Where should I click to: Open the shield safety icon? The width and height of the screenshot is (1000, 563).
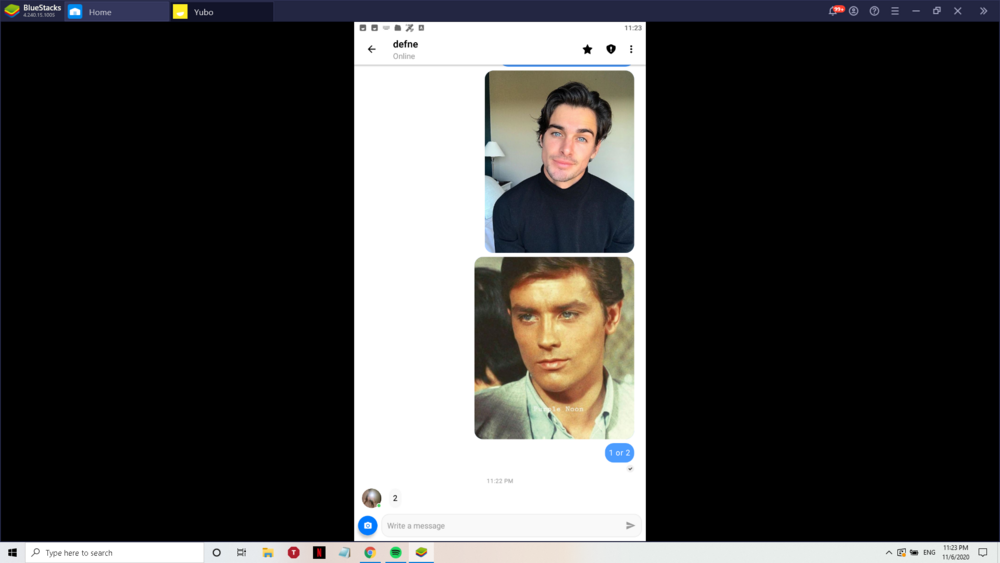tap(611, 49)
